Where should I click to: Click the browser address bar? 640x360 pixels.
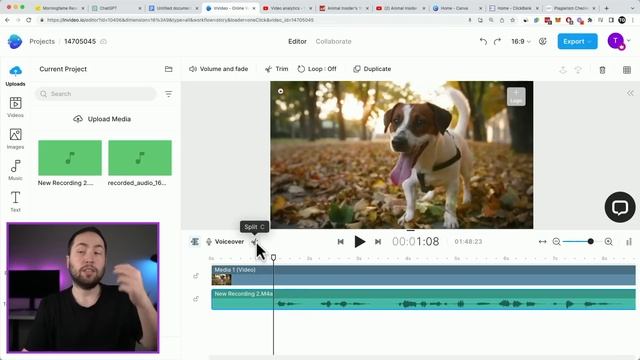pyautogui.click(x=253, y=20)
